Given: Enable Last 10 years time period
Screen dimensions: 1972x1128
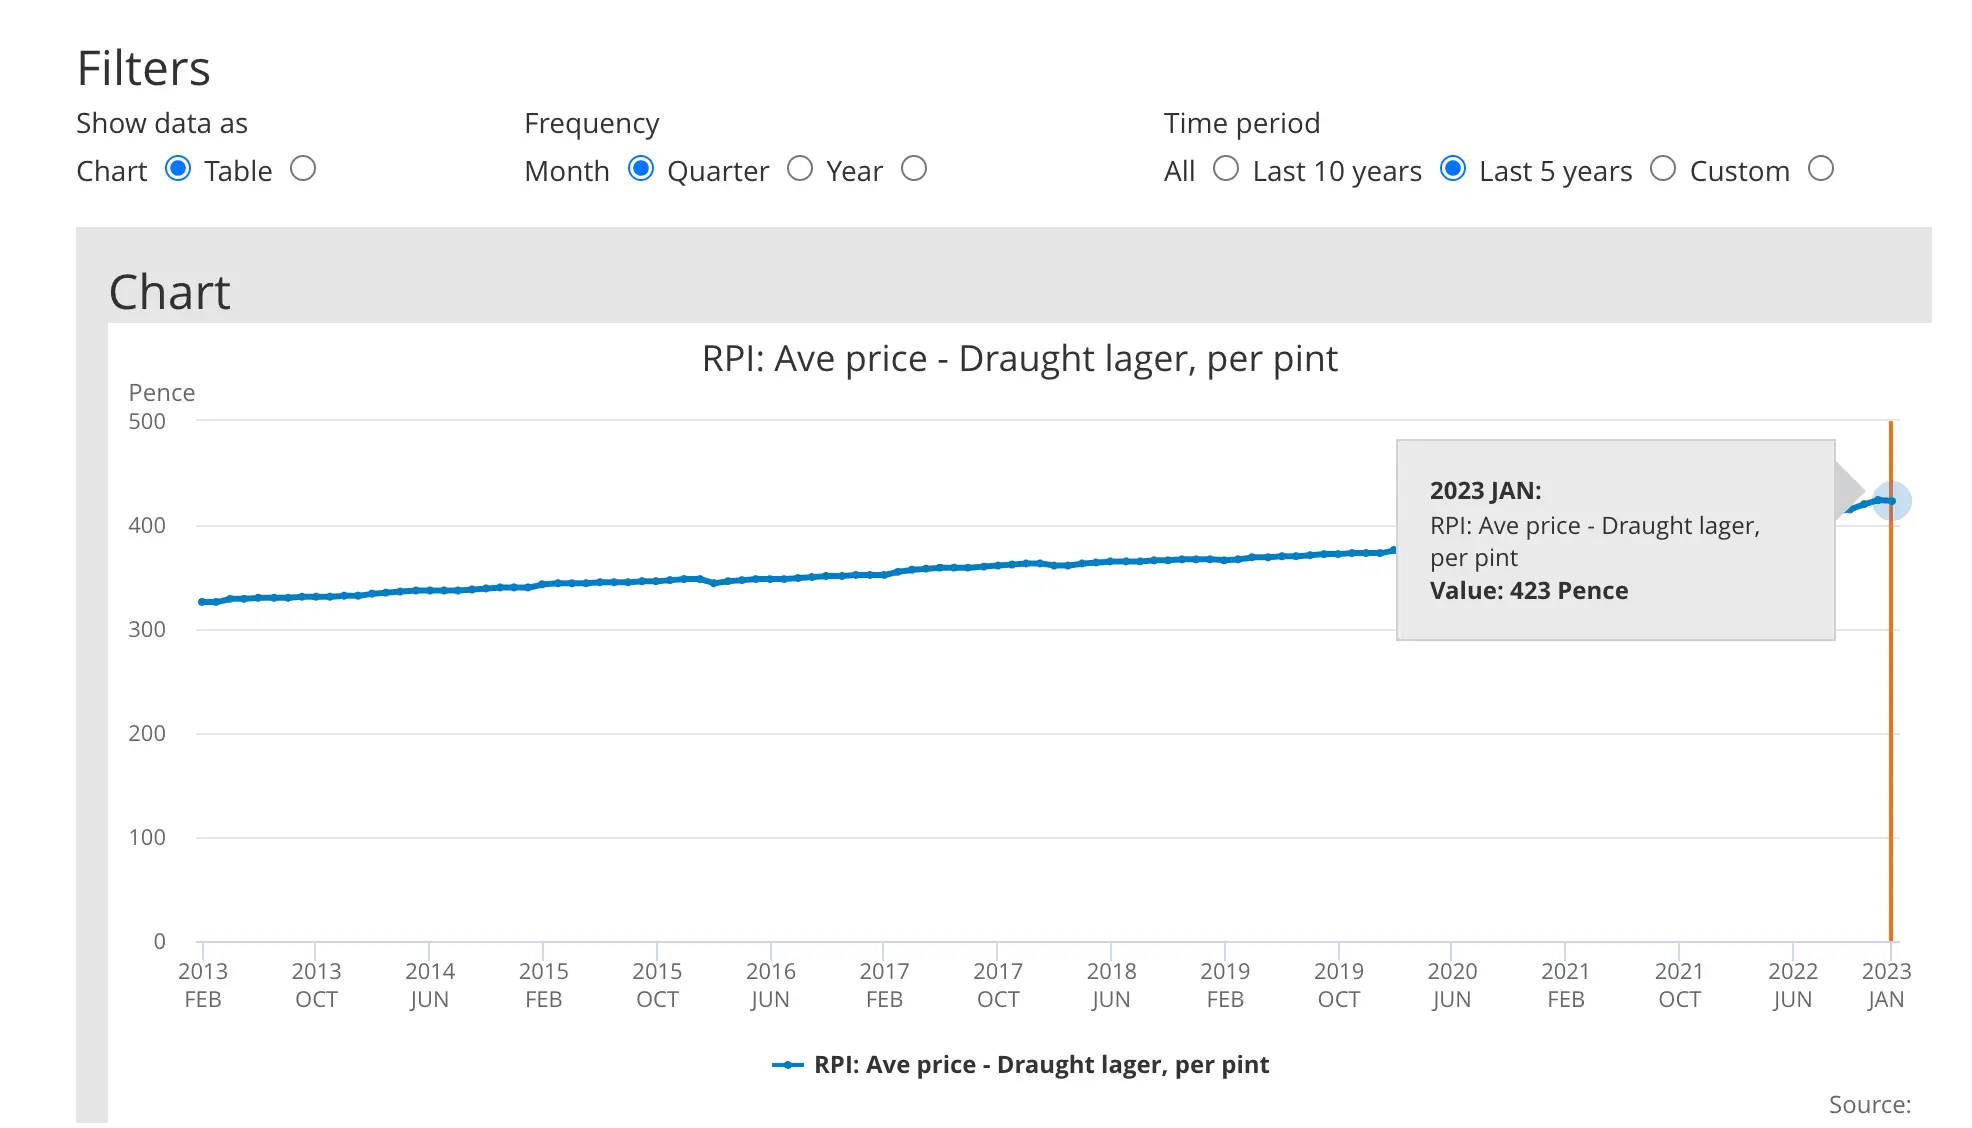Looking at the screenshot, I should [1452, 170].
